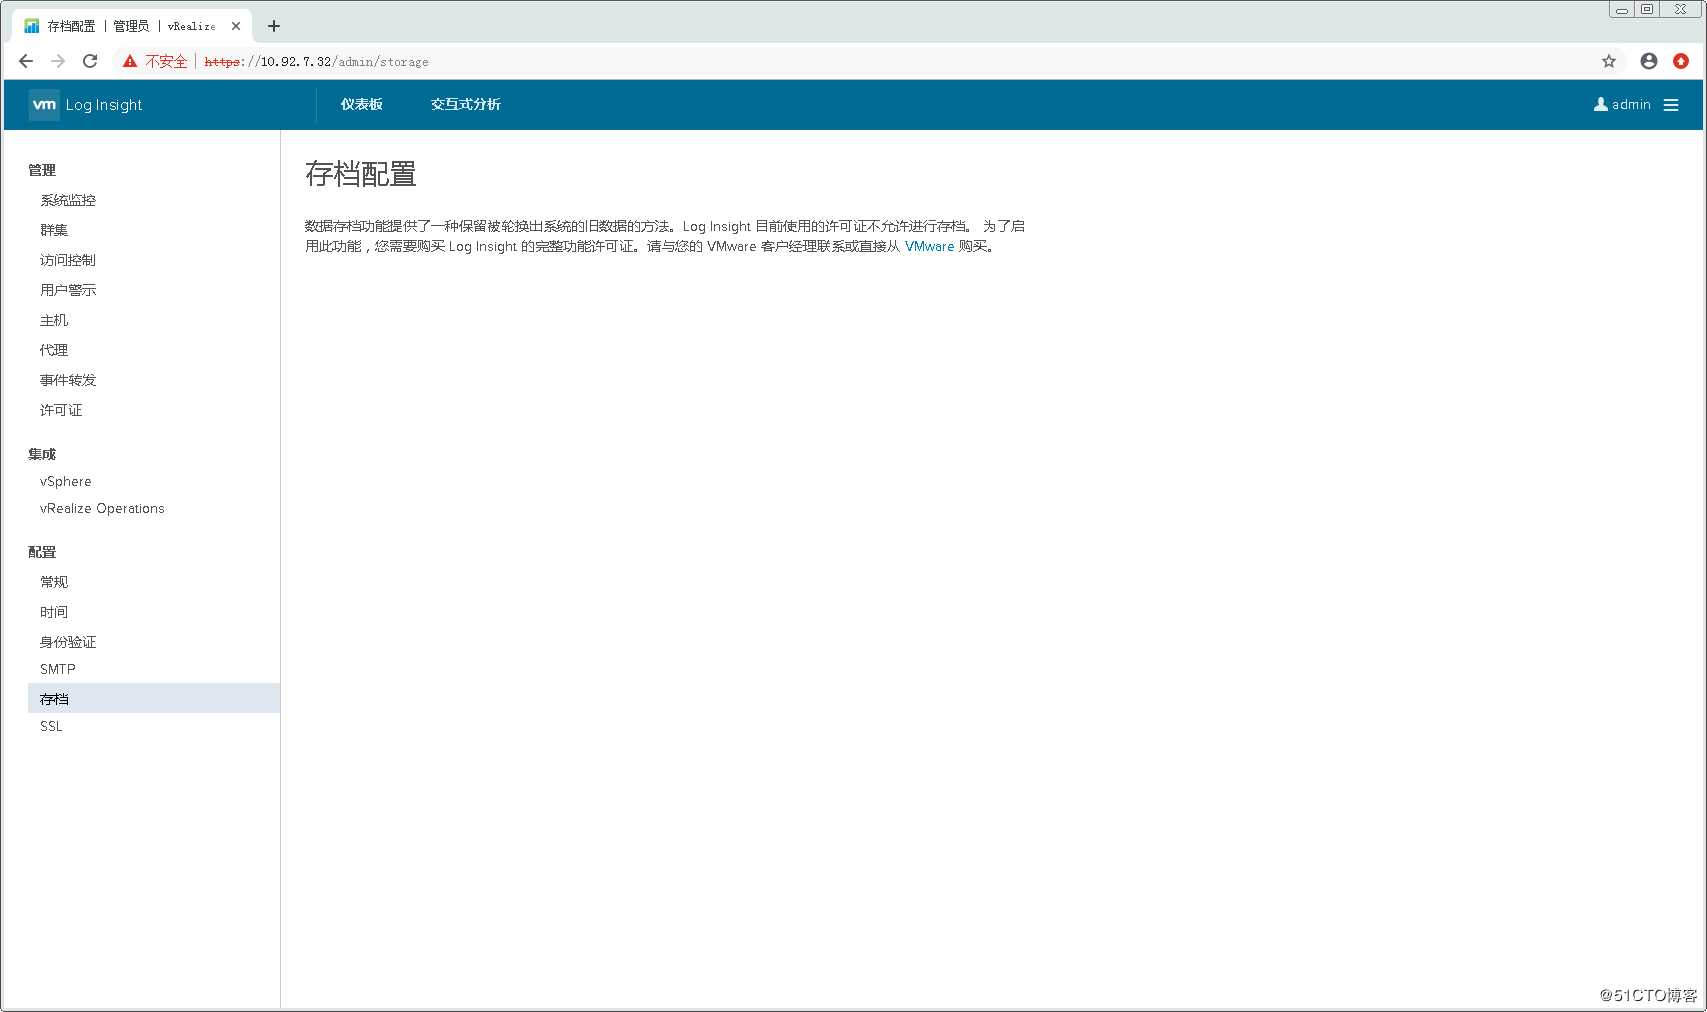Click the admin username label
Viewport: 1707px width, 1012px height.
tap(1631, 104)
